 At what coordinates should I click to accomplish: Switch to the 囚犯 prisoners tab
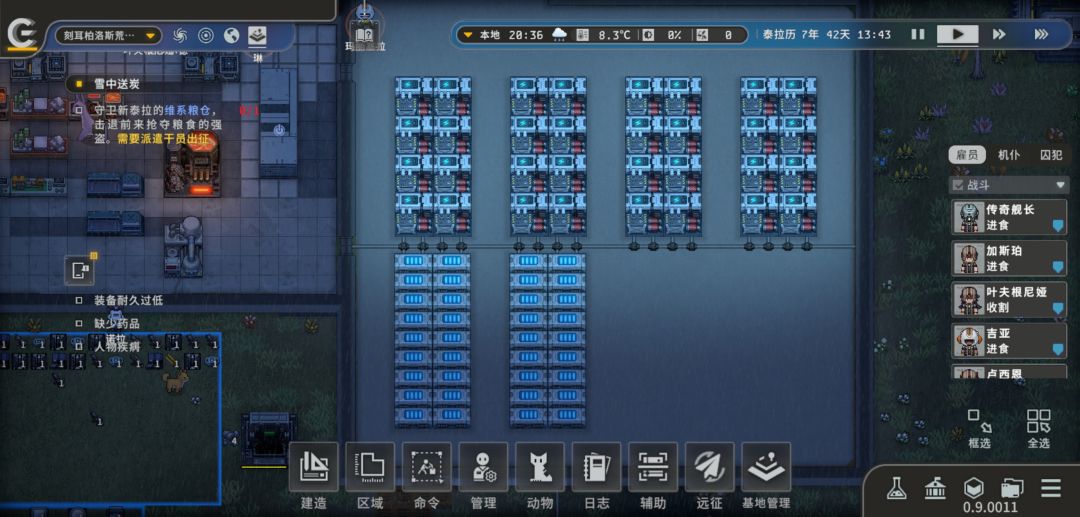tap(1050, 155)
